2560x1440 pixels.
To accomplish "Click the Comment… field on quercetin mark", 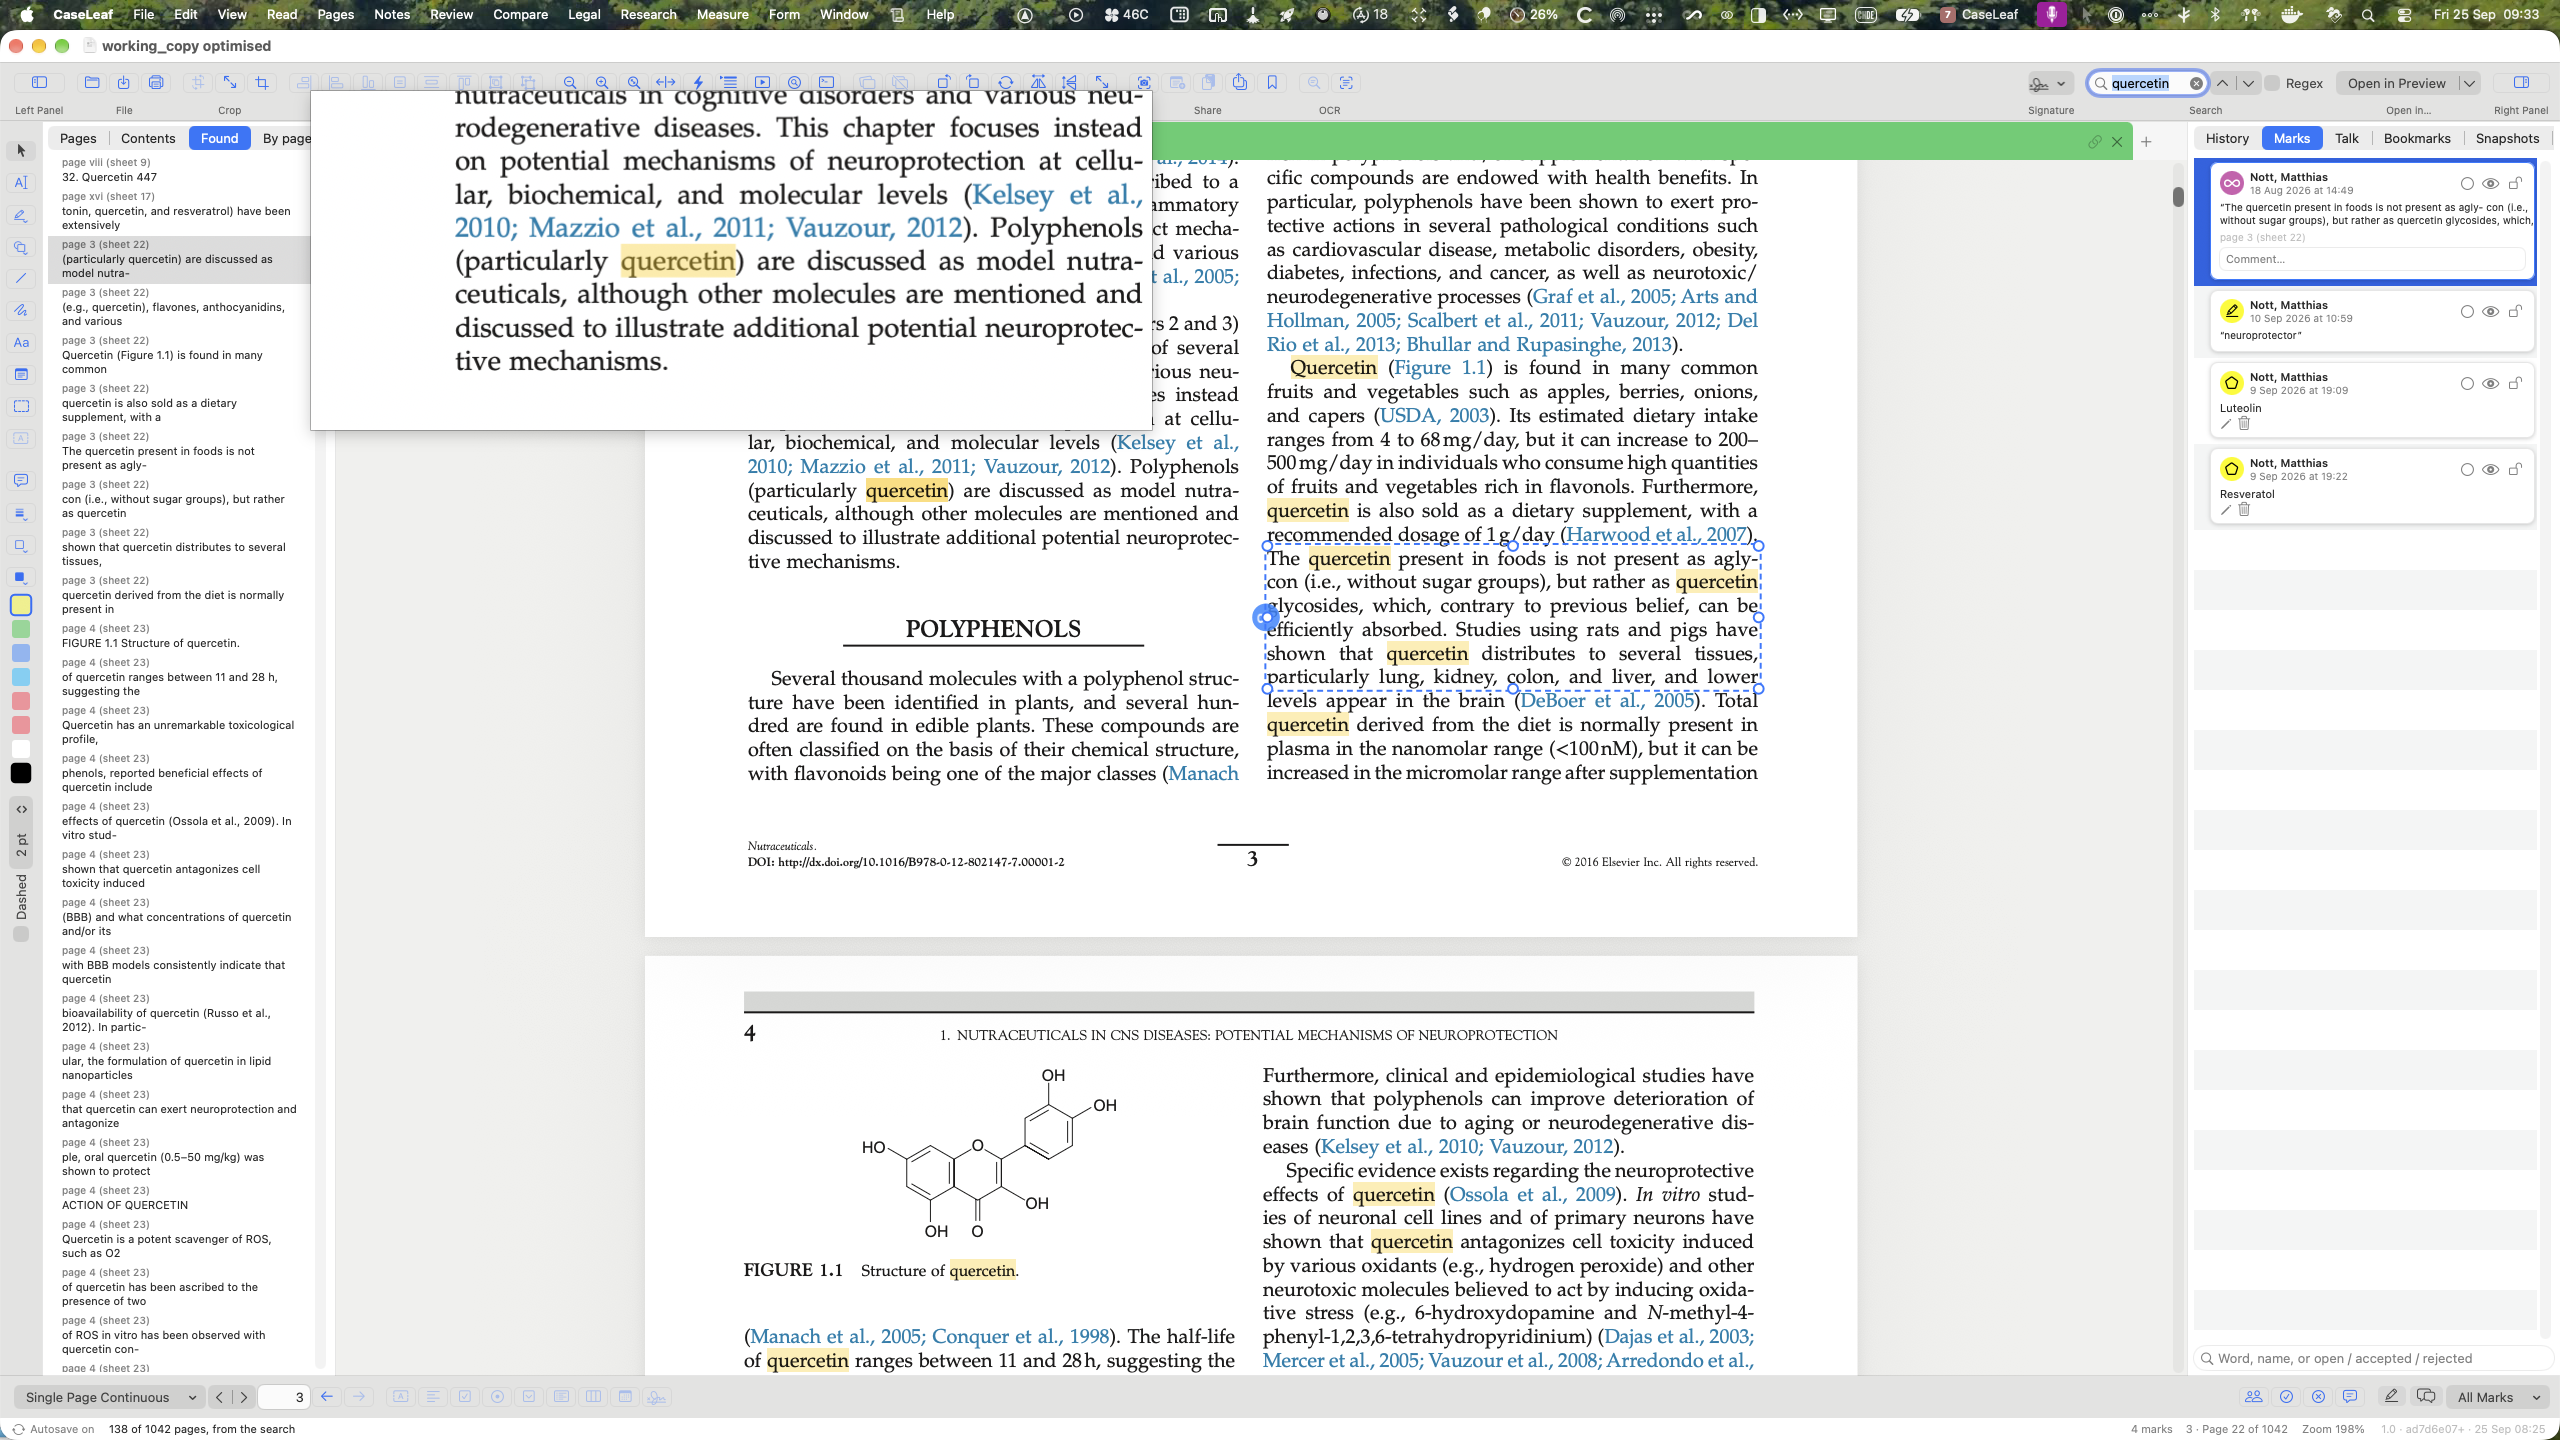I will pos(2371,260).
